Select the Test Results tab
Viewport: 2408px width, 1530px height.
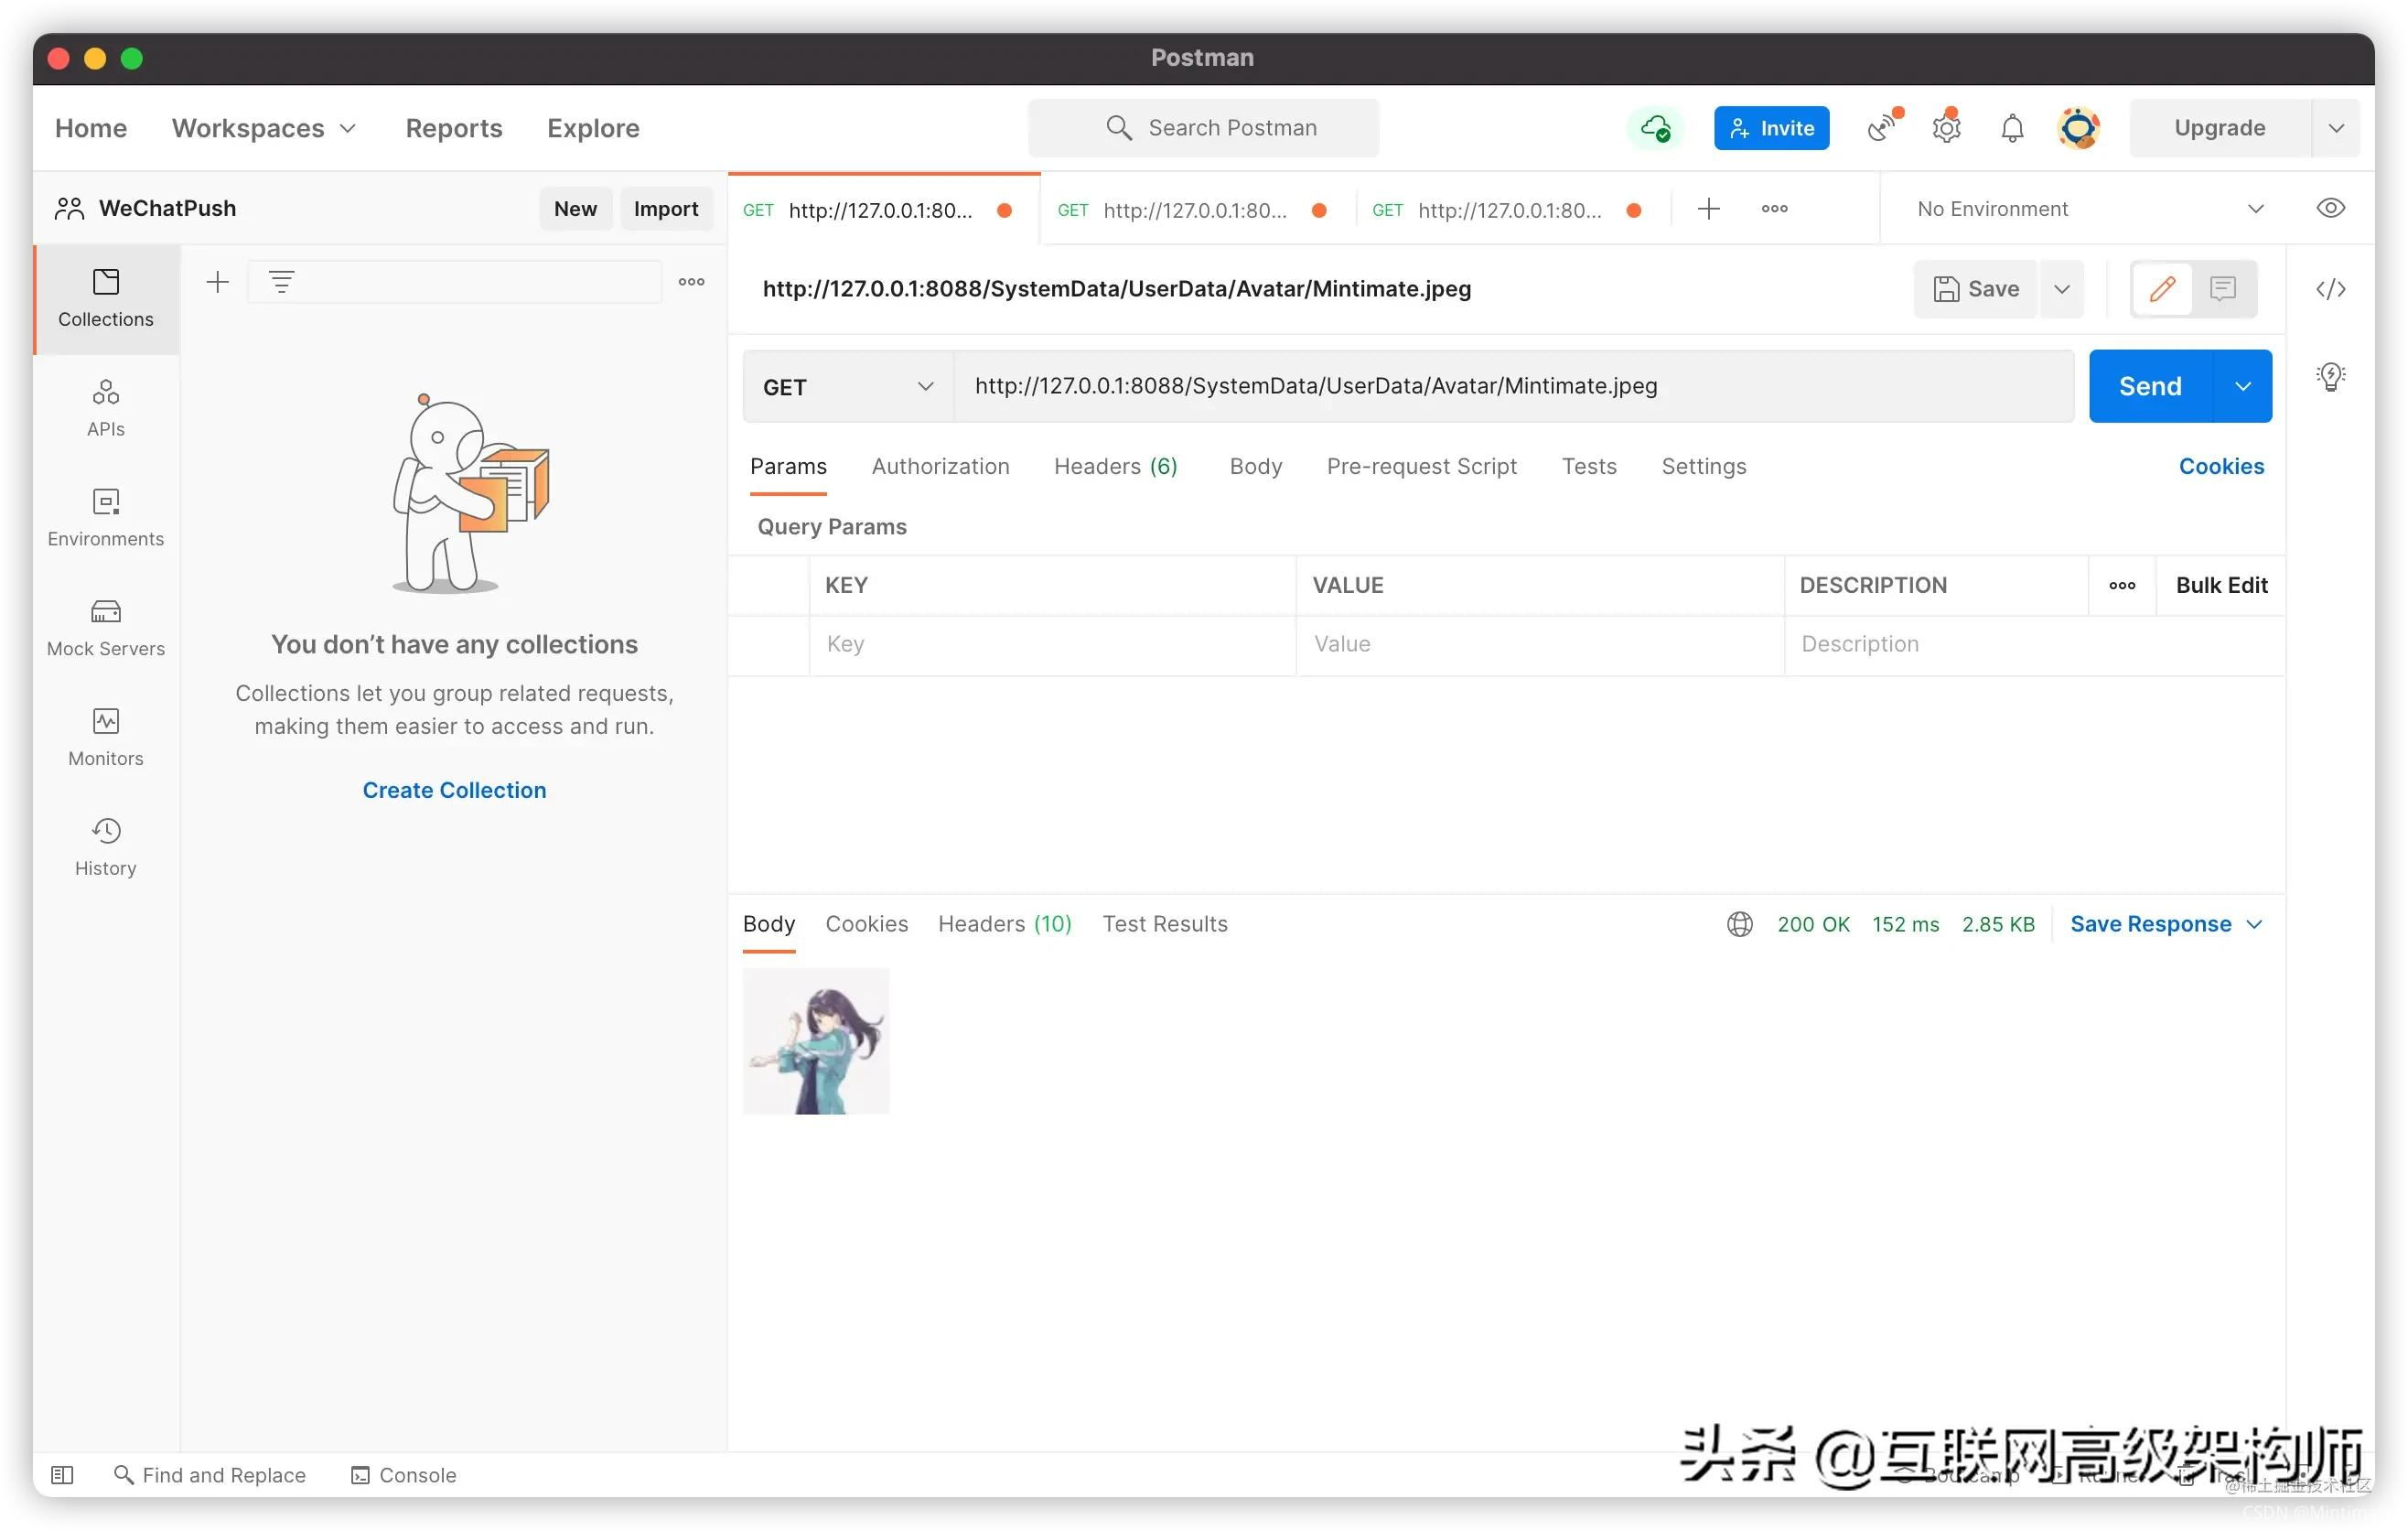click(x=1164, y=924)
